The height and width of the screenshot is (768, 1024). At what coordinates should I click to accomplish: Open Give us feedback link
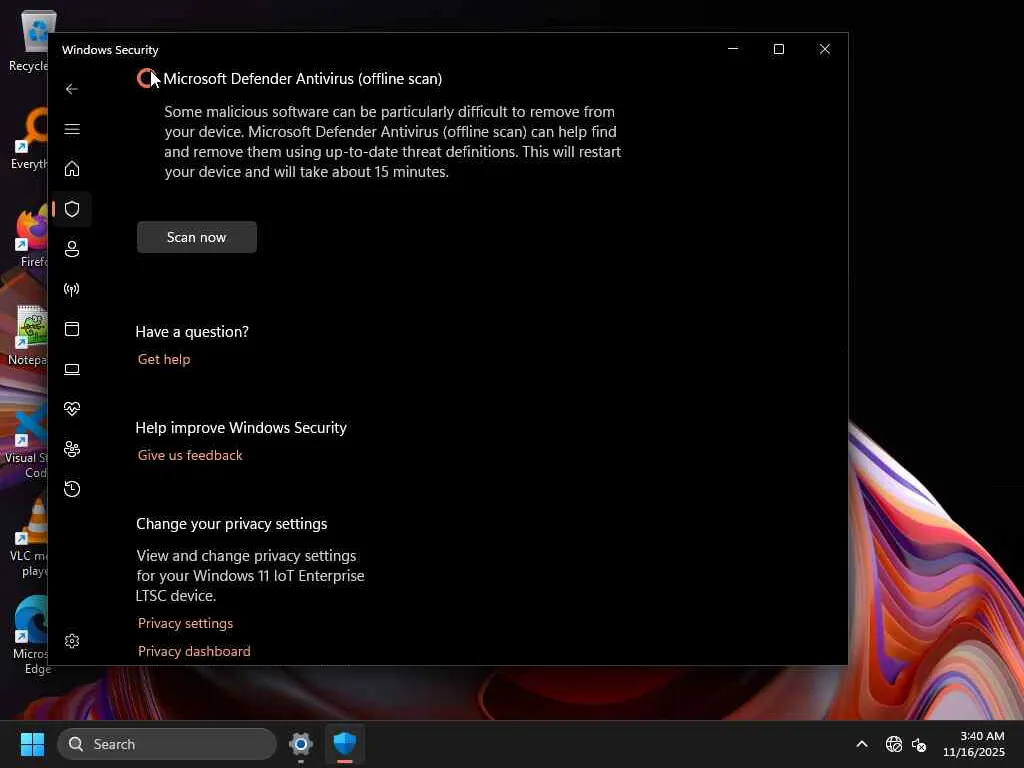(x=190, y=455)
